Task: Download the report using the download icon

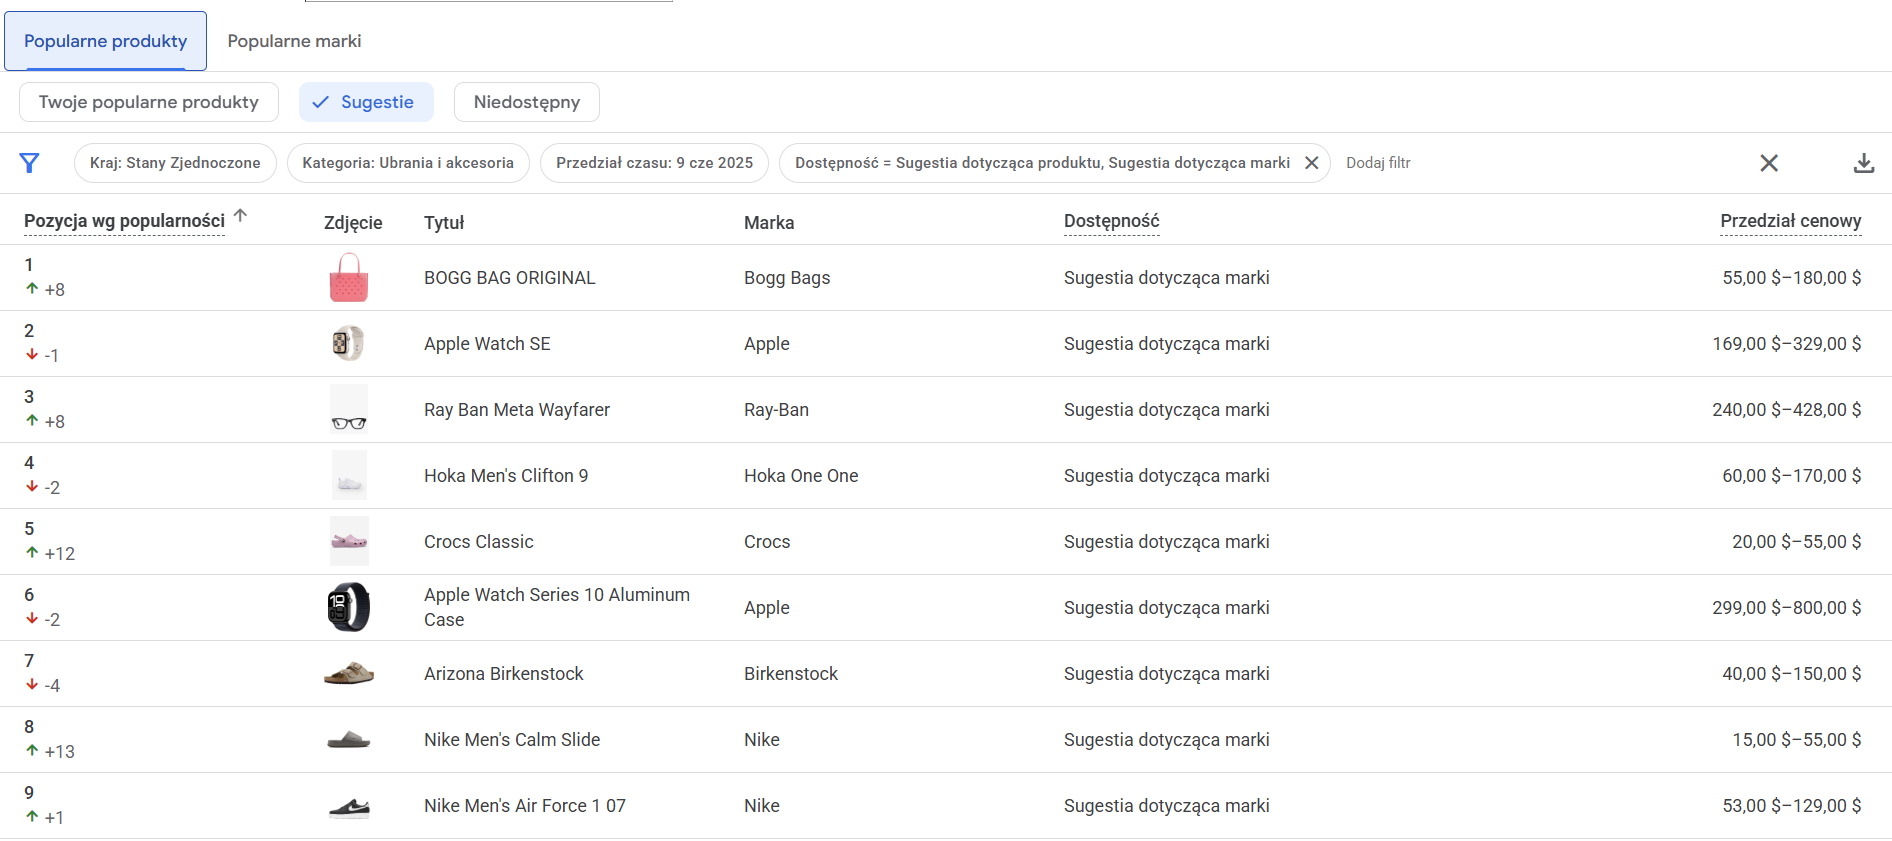Action: [1863, 163]
